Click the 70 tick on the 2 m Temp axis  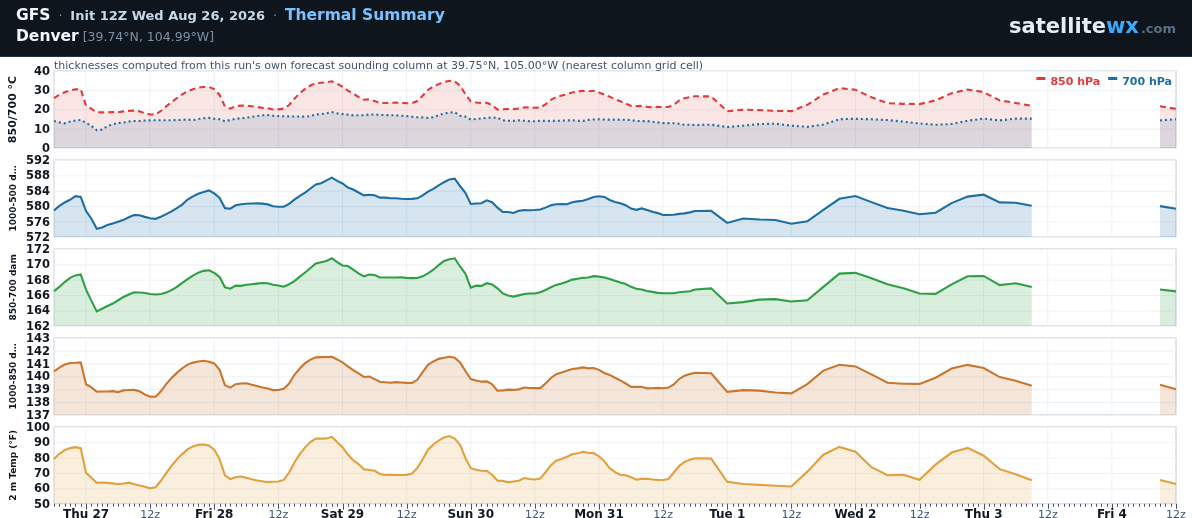click(43, 473)
